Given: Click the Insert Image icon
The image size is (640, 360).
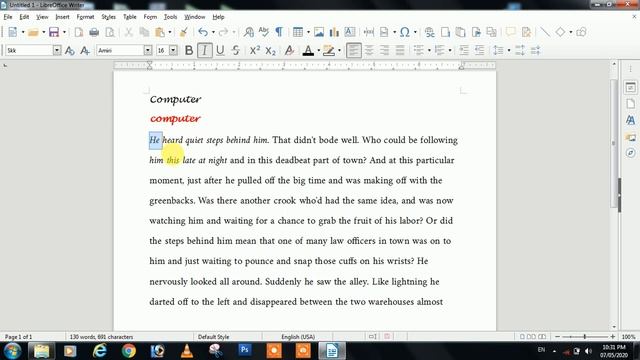Looking at the screenshot, I should (x=319, y=32).
